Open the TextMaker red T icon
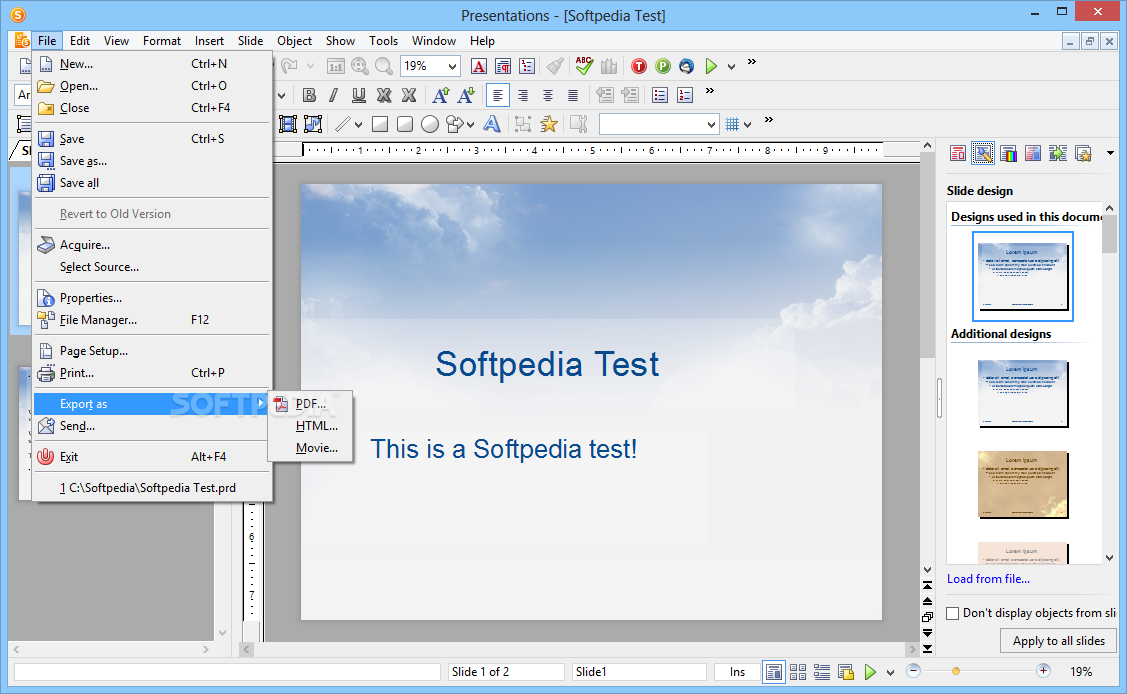Viewport: 1127px width, 694px height. click(x=638, y=66)
